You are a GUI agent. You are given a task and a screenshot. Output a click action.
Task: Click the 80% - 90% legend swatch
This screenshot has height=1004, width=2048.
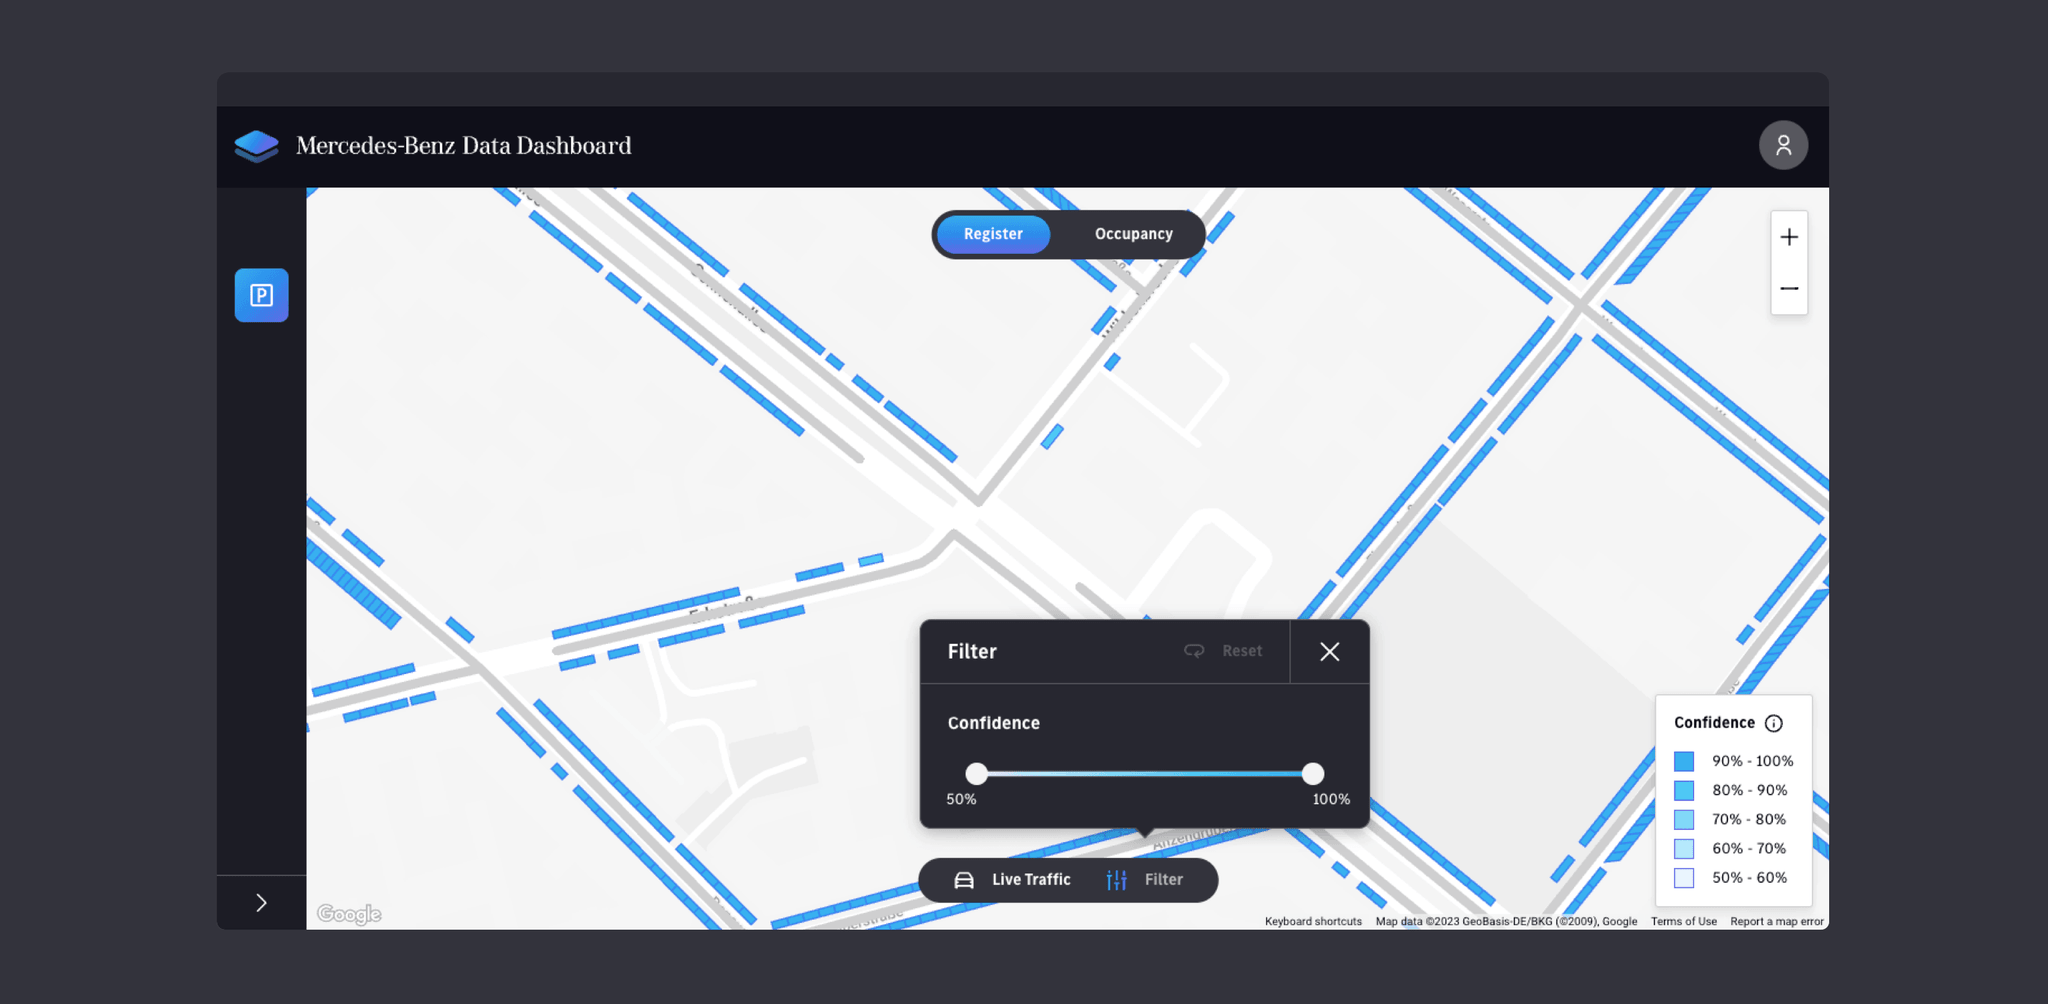1684,790
